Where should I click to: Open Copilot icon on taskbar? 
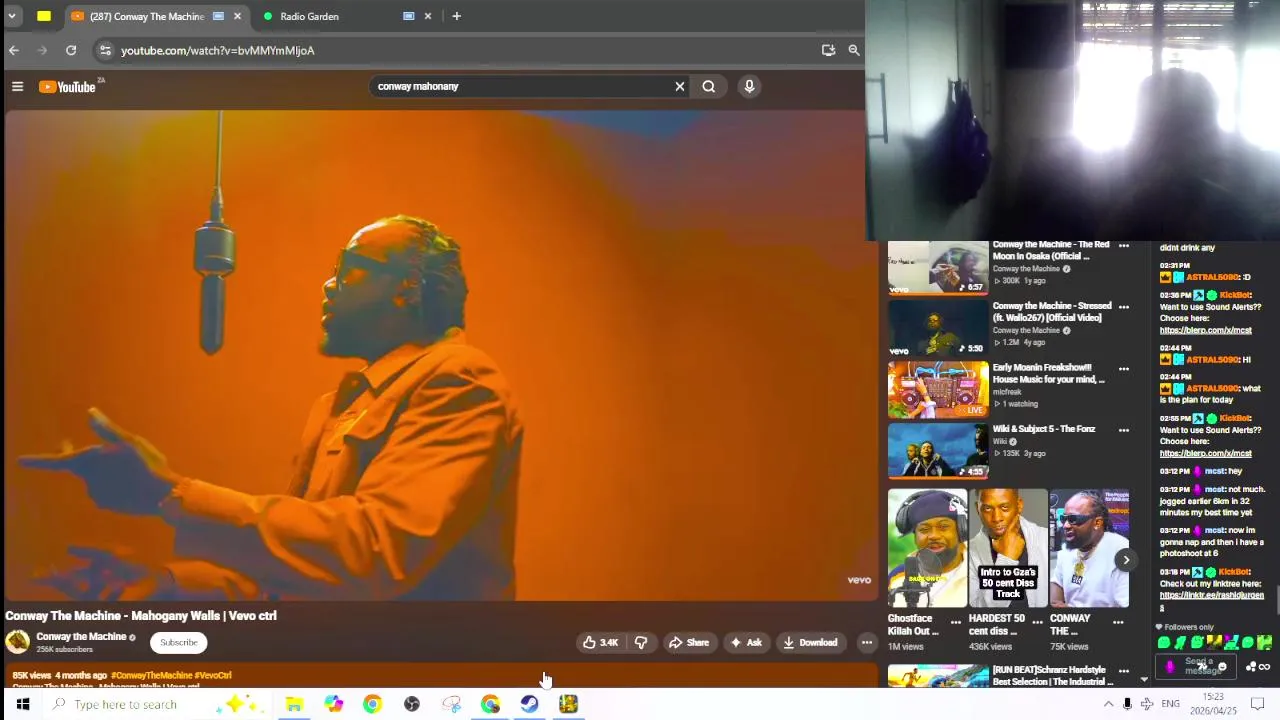pos(333,704)
